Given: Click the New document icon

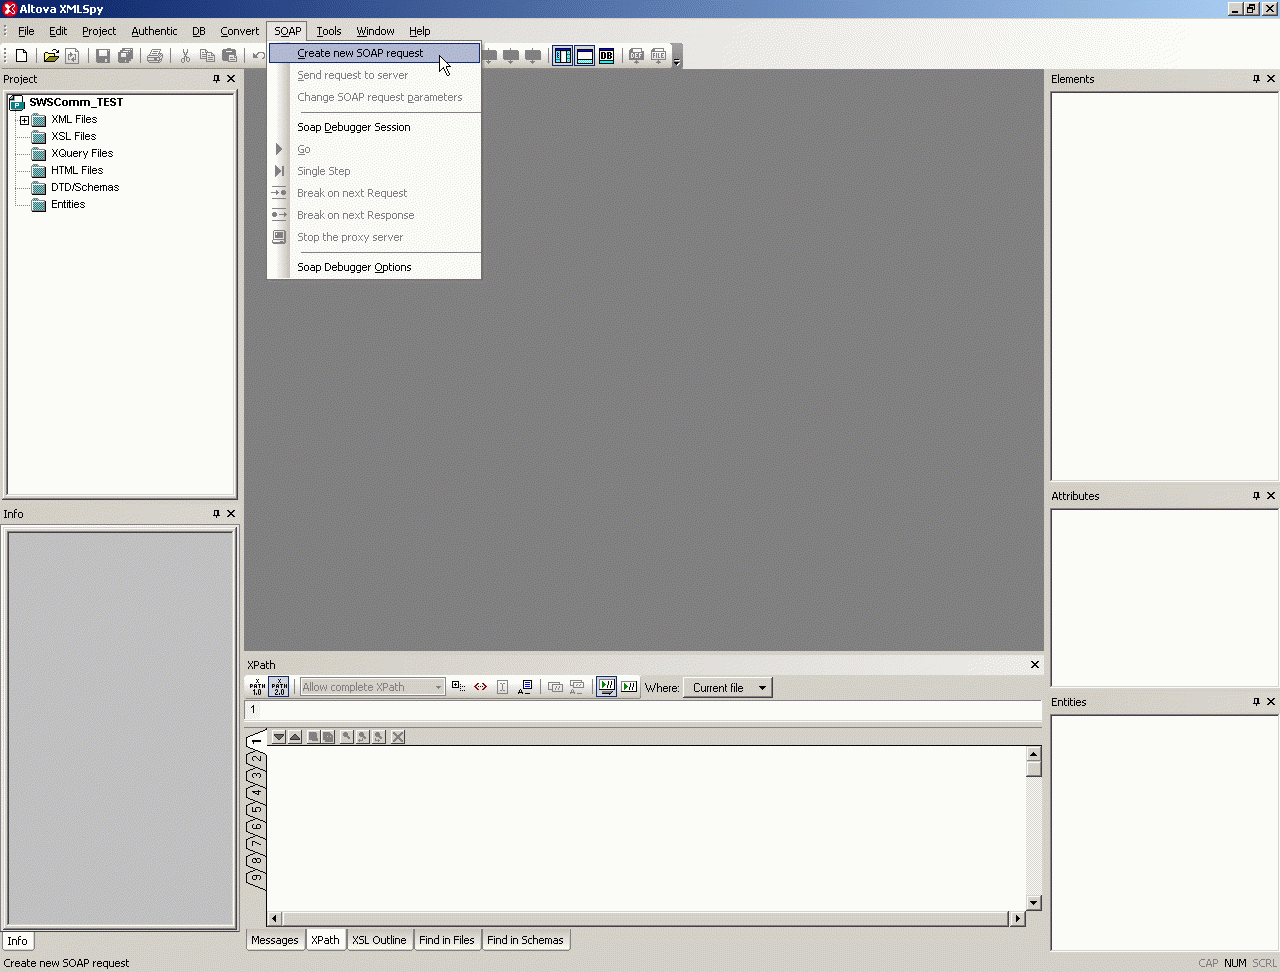Looking at the screenshot, I should coord(21,56).
